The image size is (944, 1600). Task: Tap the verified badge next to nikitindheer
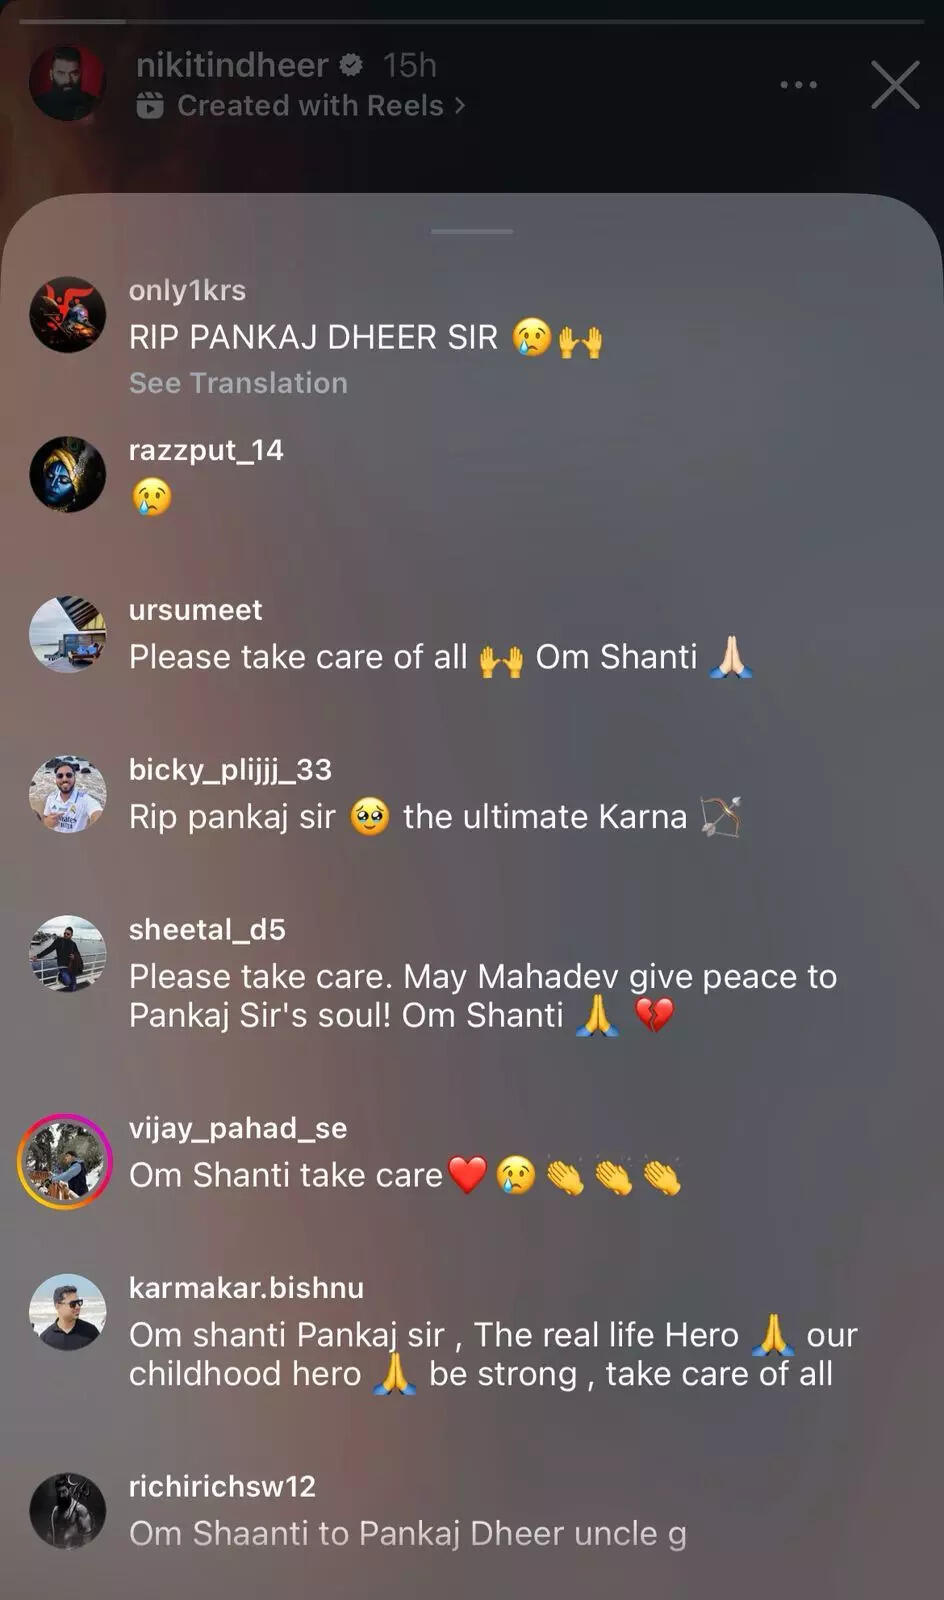pos(351,65)
